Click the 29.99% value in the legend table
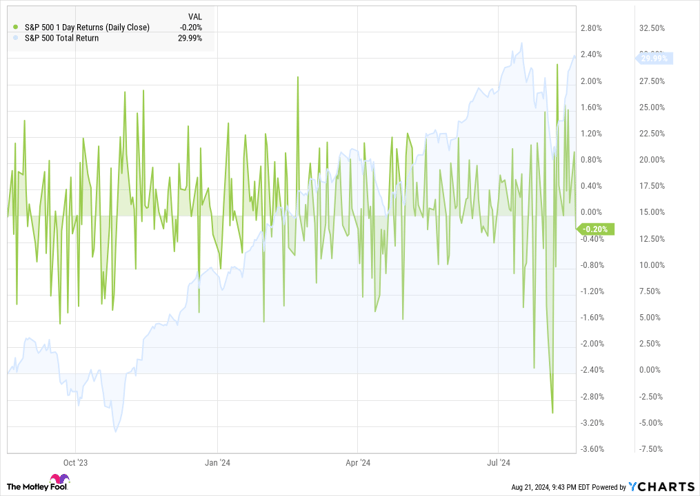This screenshot has width=700, height=496. 189,38
